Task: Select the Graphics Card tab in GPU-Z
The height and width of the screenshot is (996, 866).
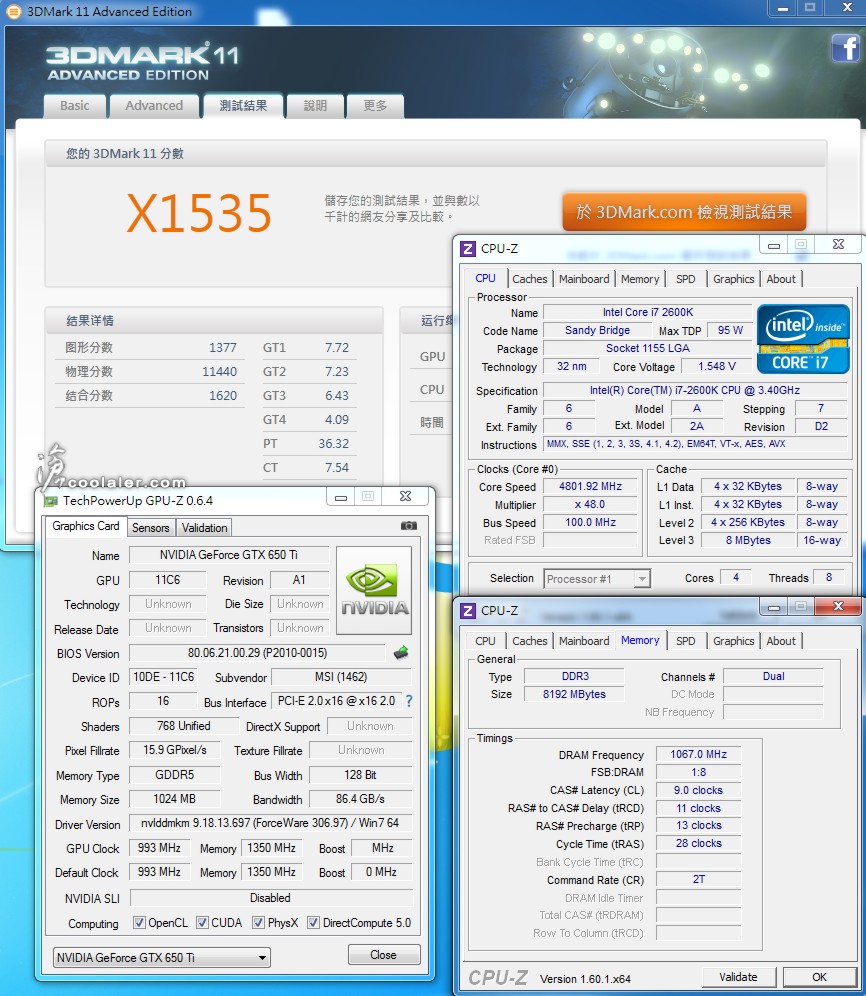Action: pyautogui.click(x=86, y=526)
